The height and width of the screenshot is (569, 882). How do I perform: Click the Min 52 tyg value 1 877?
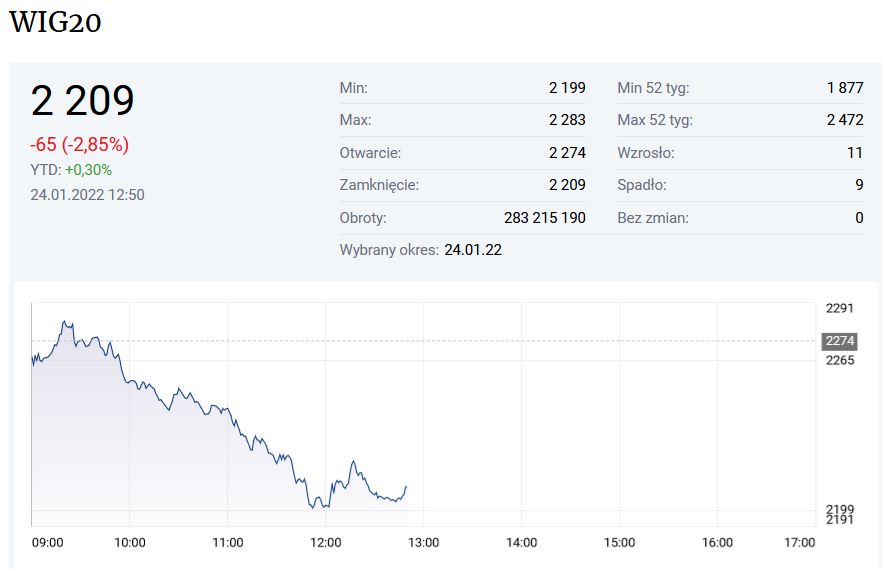844,88
